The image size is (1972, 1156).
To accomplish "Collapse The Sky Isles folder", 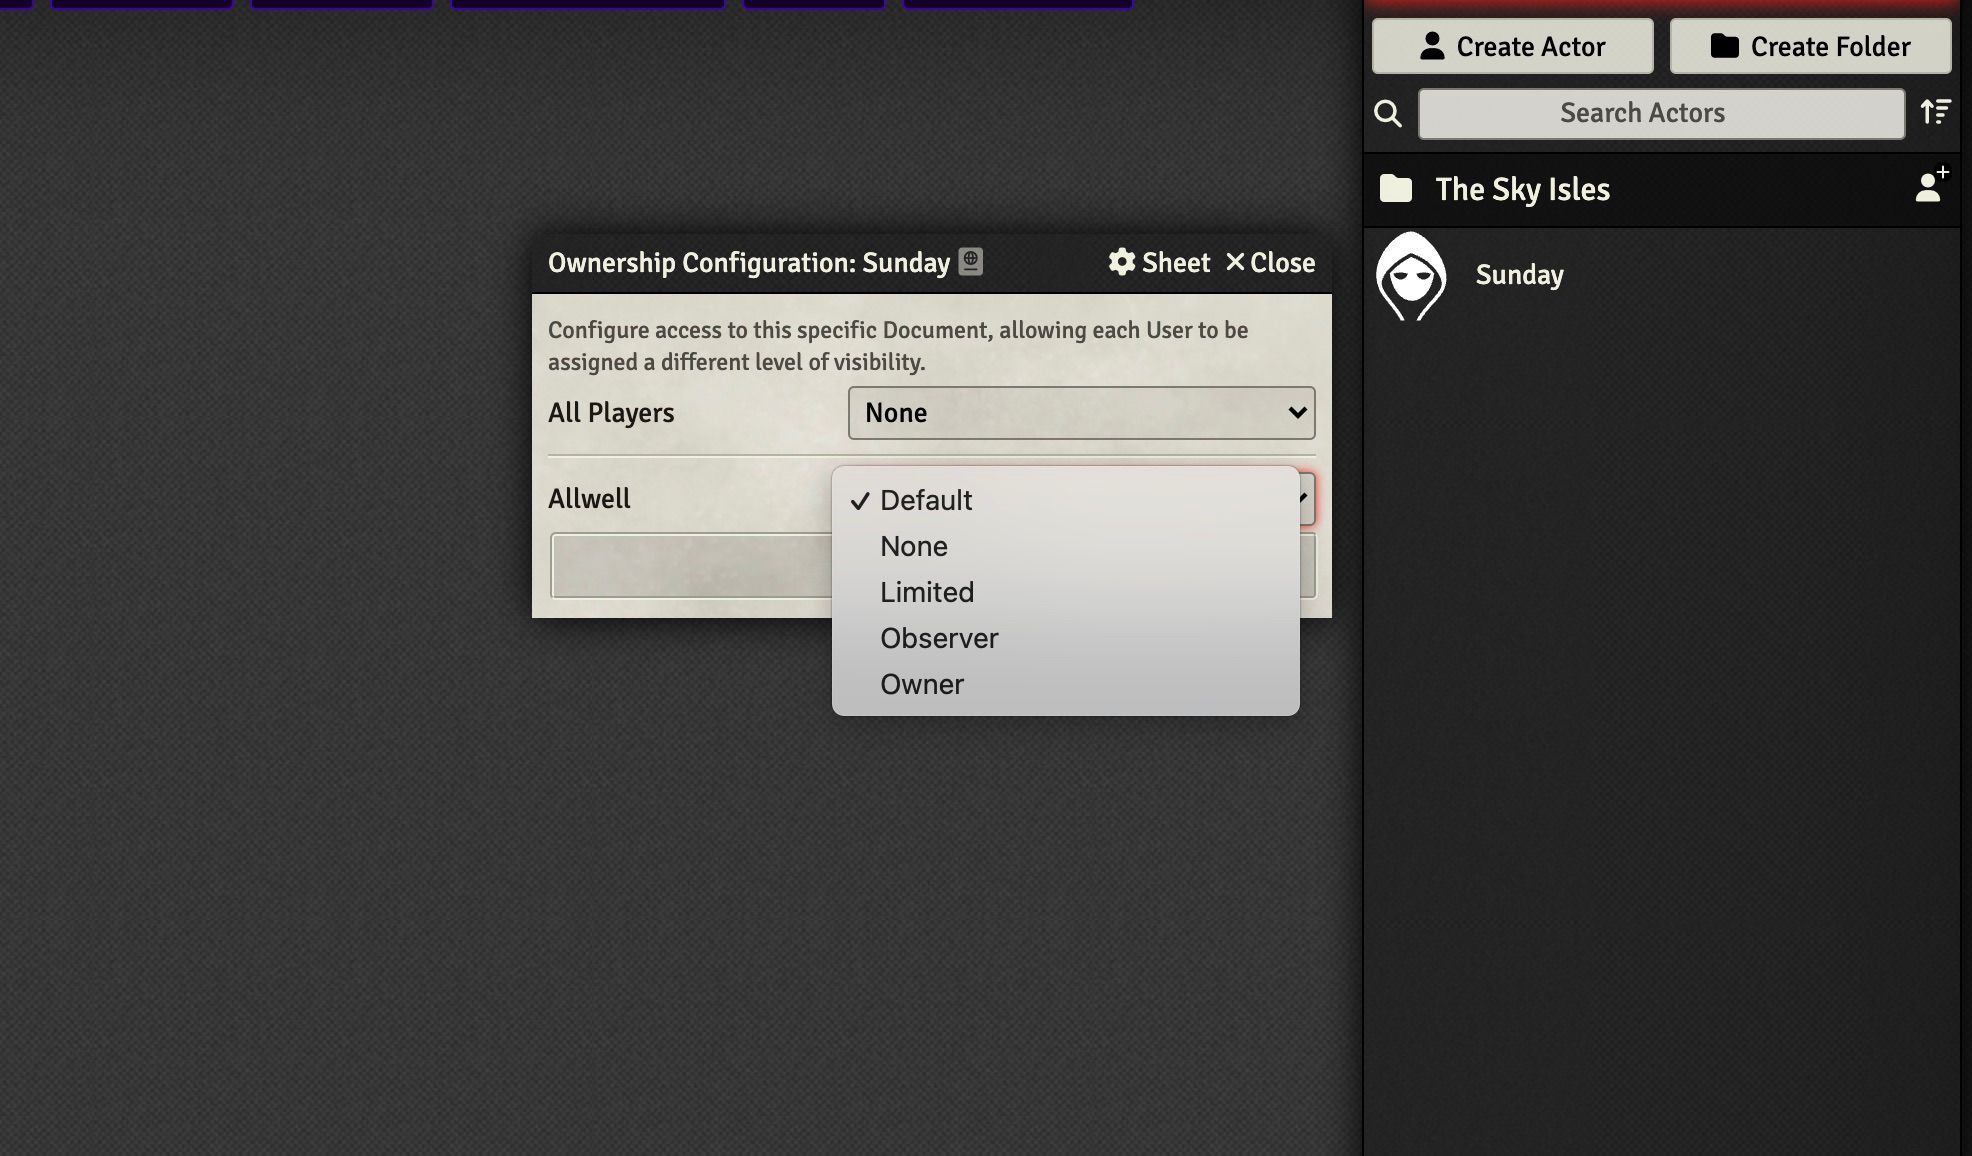I will (1521, 189).
